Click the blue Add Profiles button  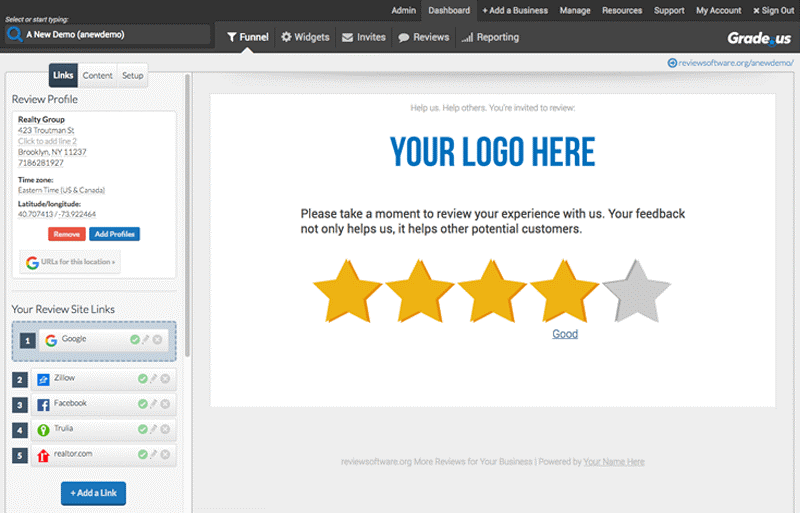[x=114, y=234]
